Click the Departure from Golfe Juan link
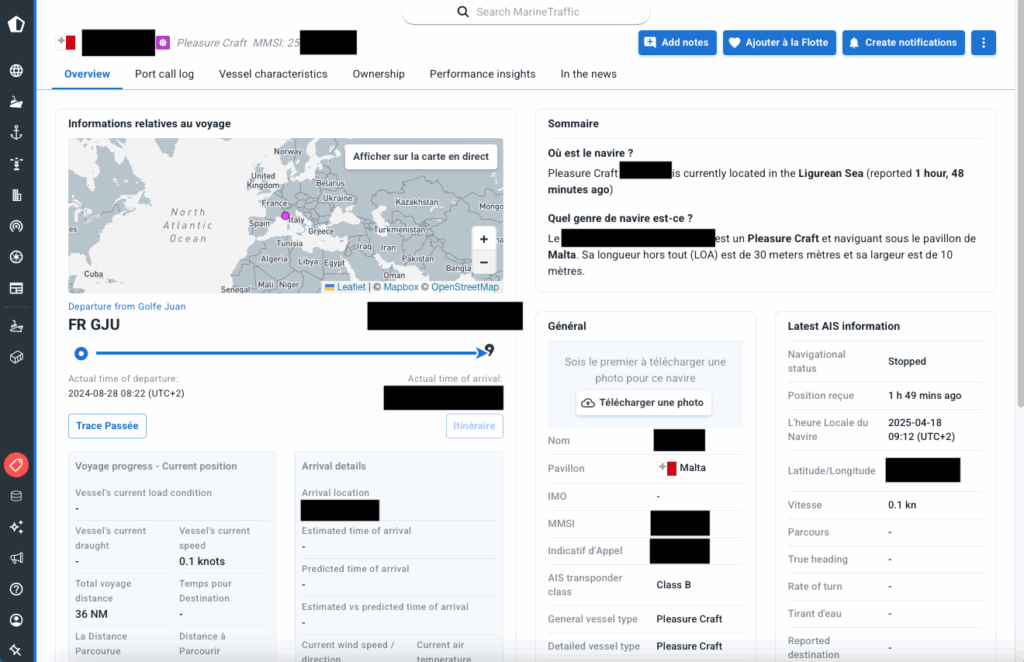The height and width of the screenshot is (662, 1024). click(127, 306)
